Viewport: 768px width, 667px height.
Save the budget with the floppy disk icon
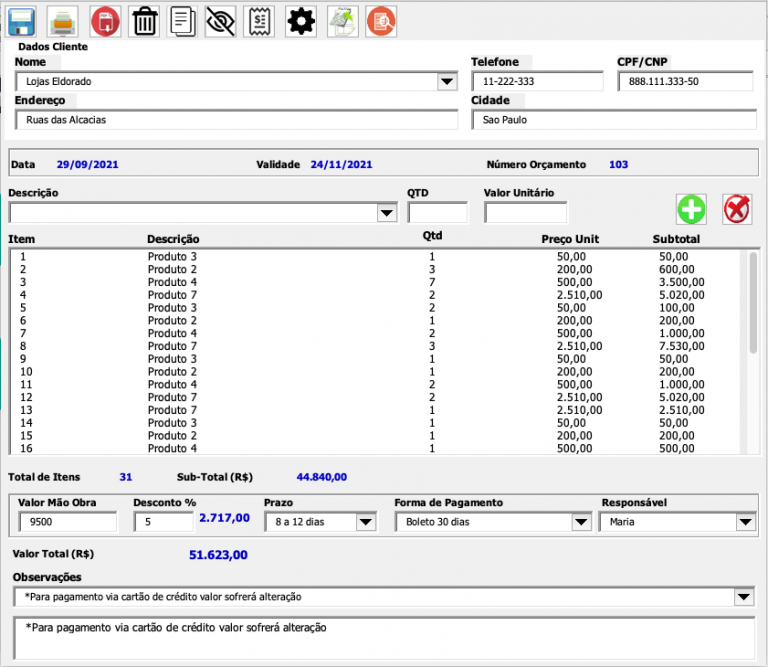click(x=22, y=22)
